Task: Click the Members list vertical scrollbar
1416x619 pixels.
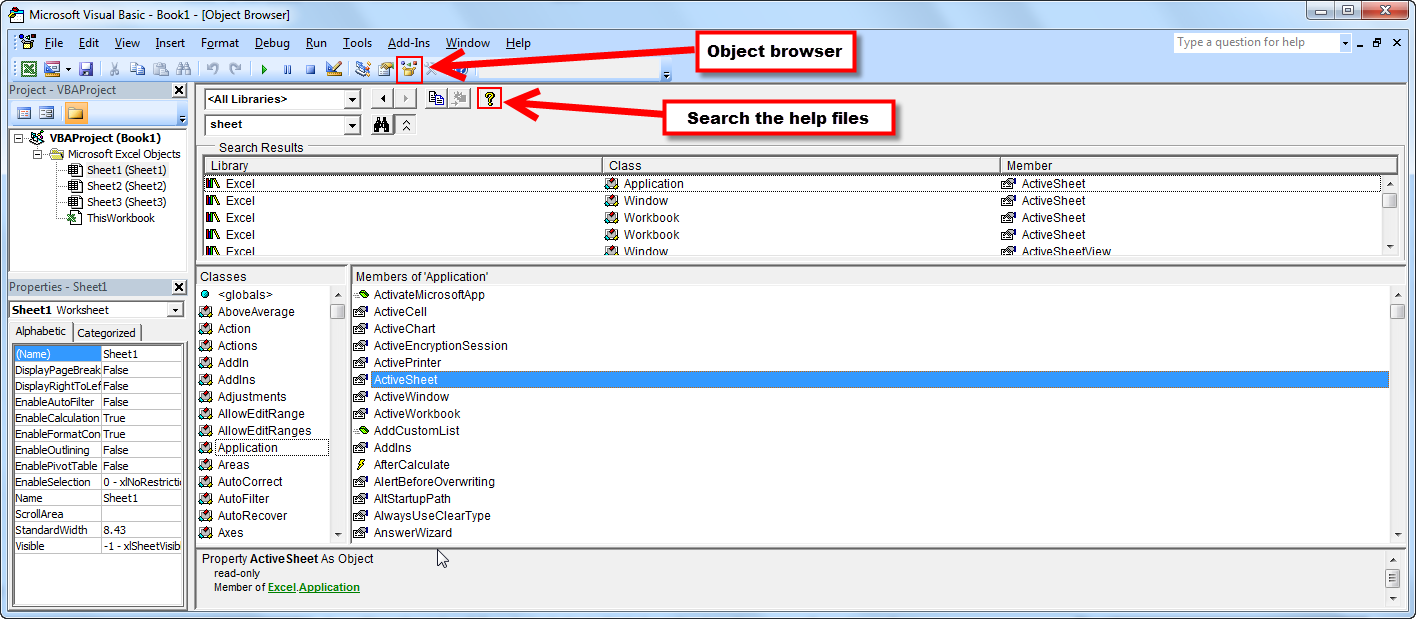Action: coord(1397,414)
